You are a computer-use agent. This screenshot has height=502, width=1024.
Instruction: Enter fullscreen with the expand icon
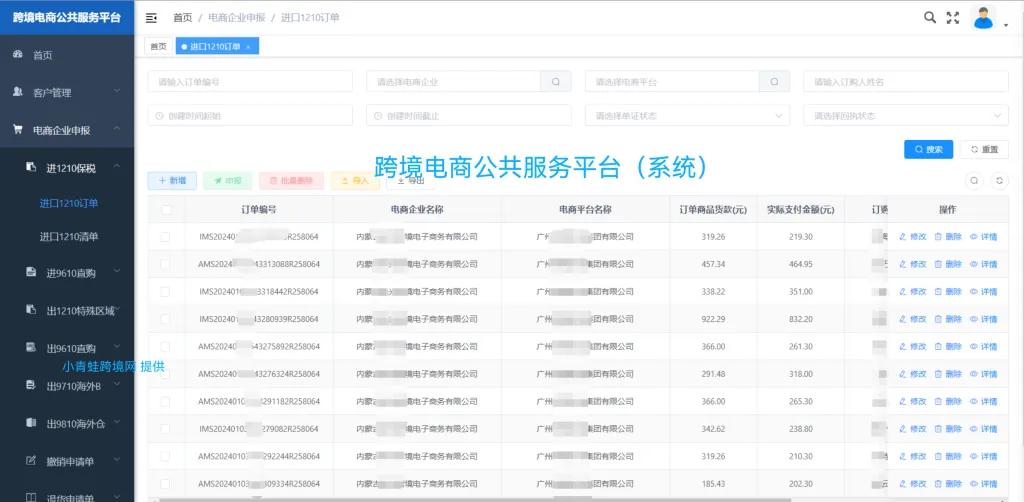(x=953, y=18)
